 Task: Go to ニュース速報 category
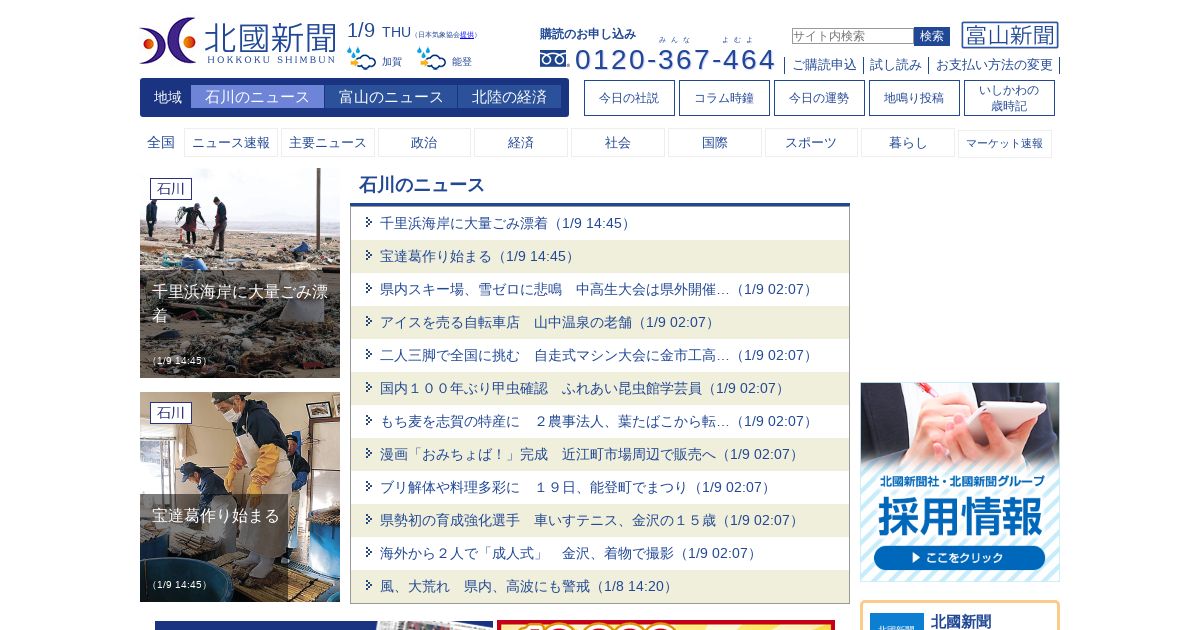(231, 143)
